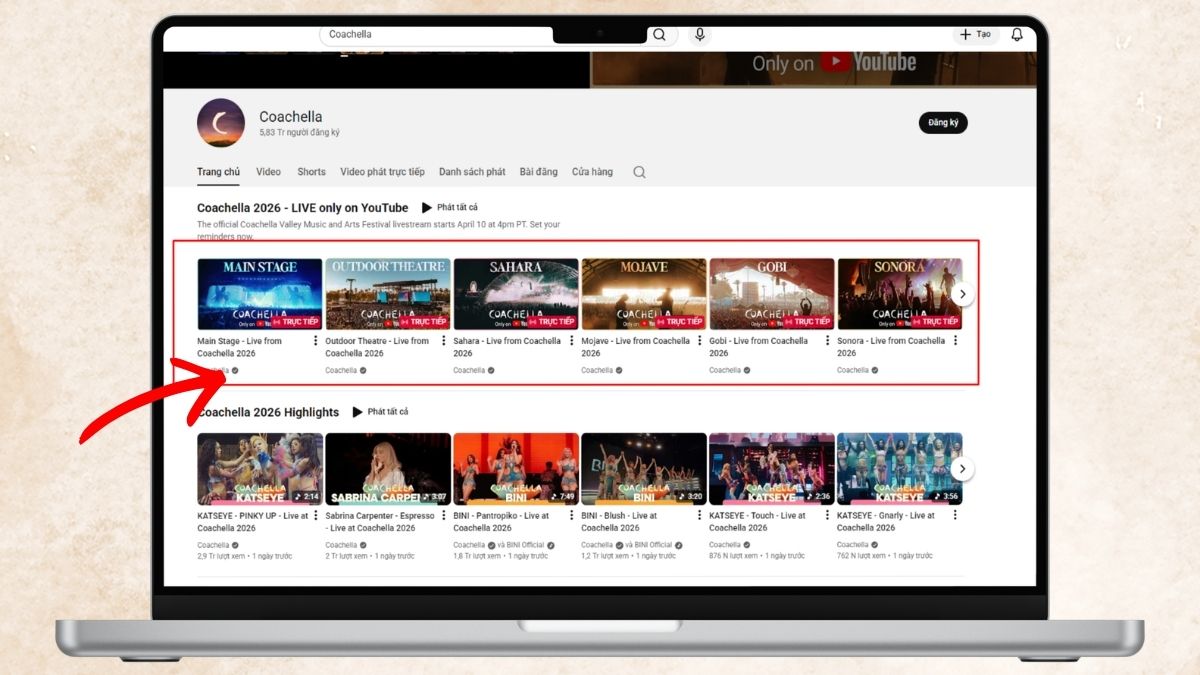Show next videos in the Highlights row
Image resolution: width=1200 pixels, height=675 pixels.
962,468
